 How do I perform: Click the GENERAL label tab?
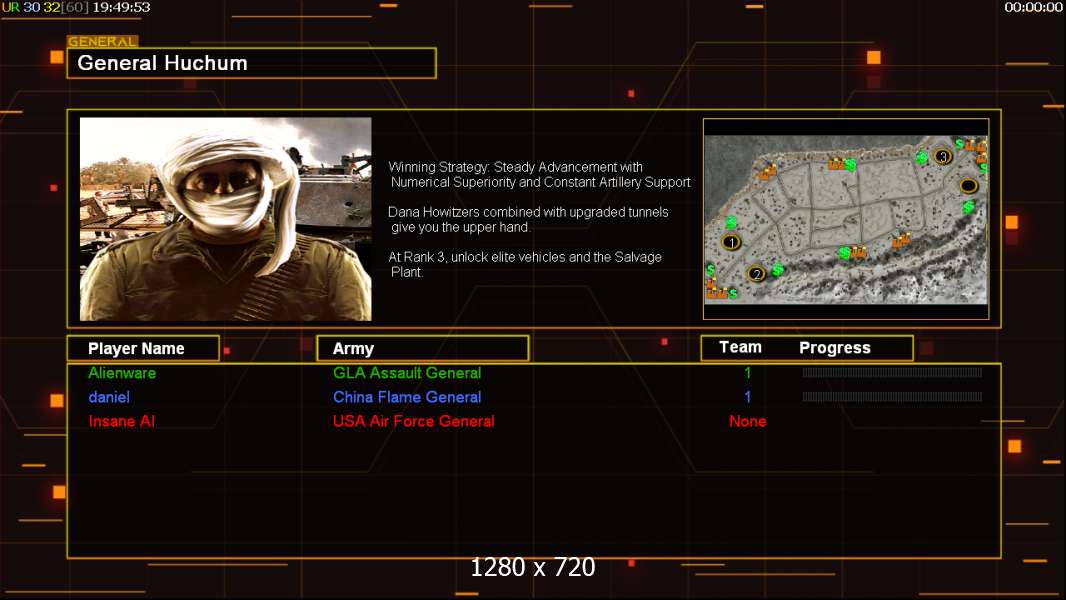(103, 41)
